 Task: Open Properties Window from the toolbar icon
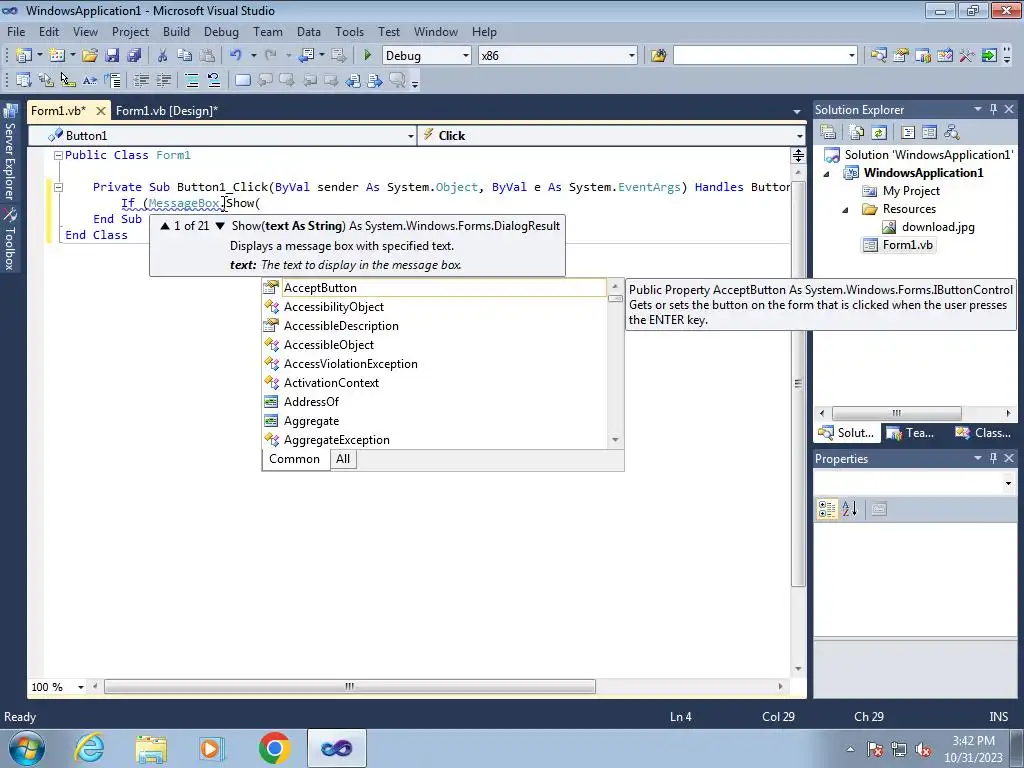pos(901,56)
